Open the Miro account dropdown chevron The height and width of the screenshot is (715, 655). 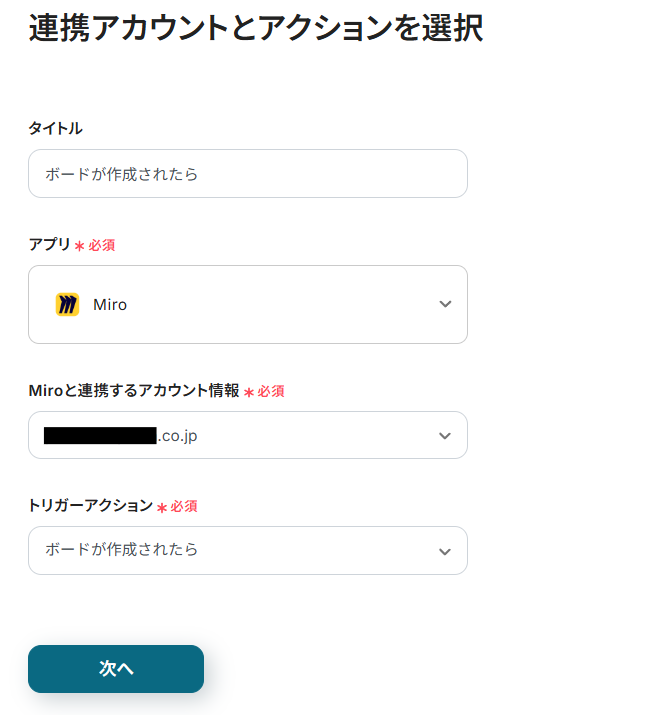click(445, 436)
